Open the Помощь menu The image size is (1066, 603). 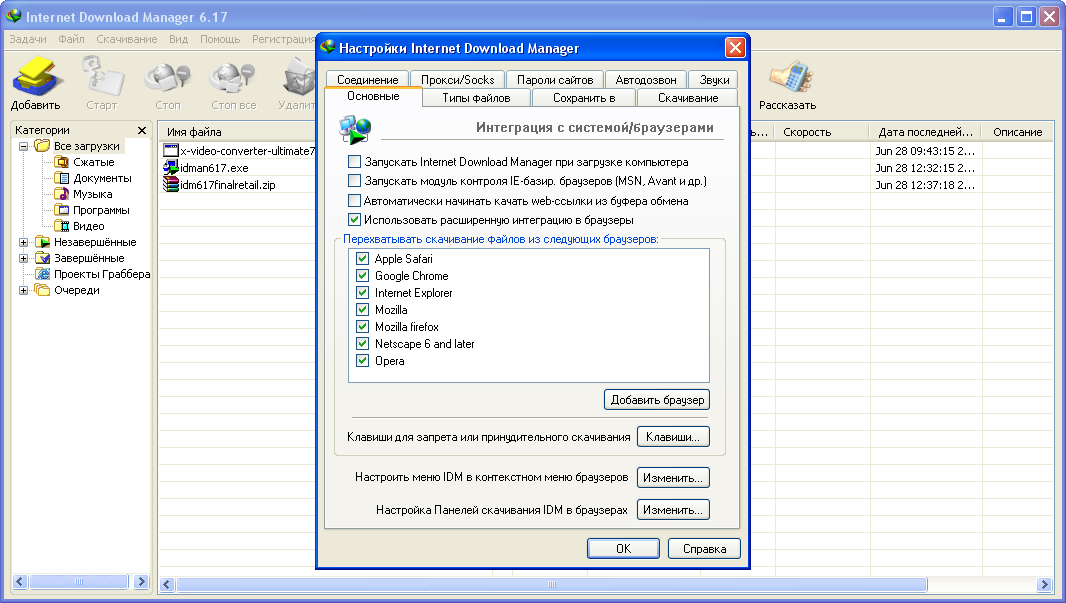[x=220, y=39]
